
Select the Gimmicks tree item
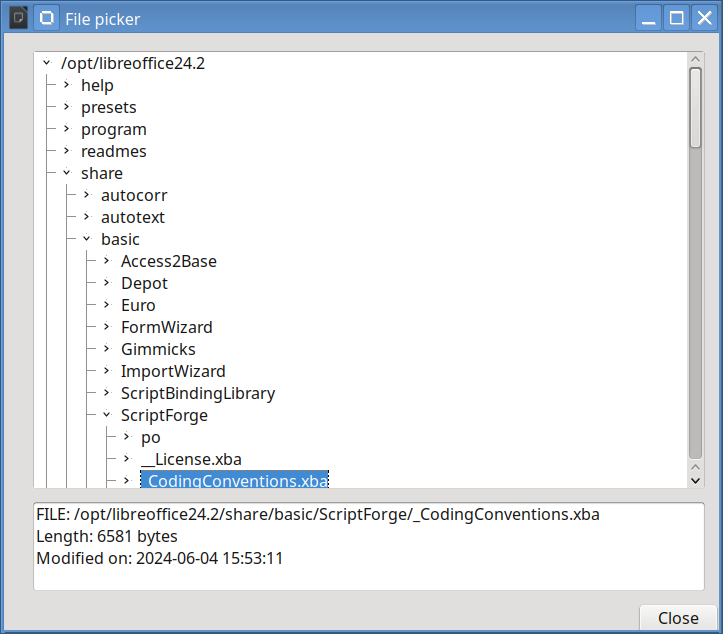[158, 350]
